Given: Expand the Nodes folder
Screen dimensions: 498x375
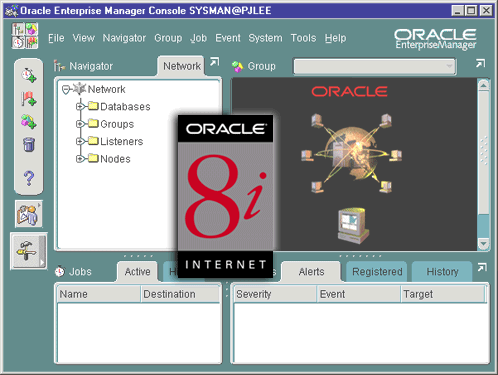Looking at the screenshot, I should (80, 159).
